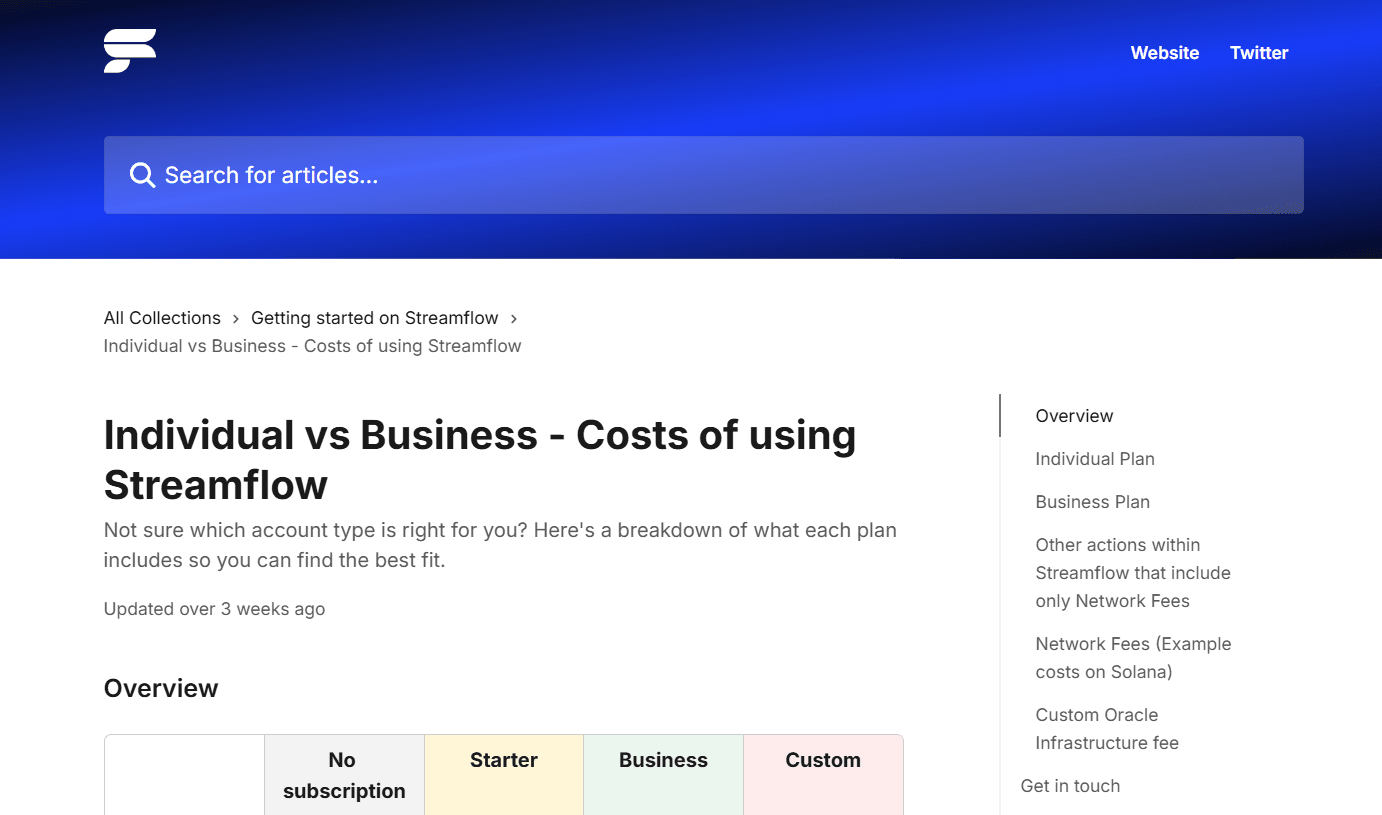Click the Updated over 3 weeks ago text
Image resolution: width=1382 pixels, height=815 pixels.
click(x=214, y=609)
